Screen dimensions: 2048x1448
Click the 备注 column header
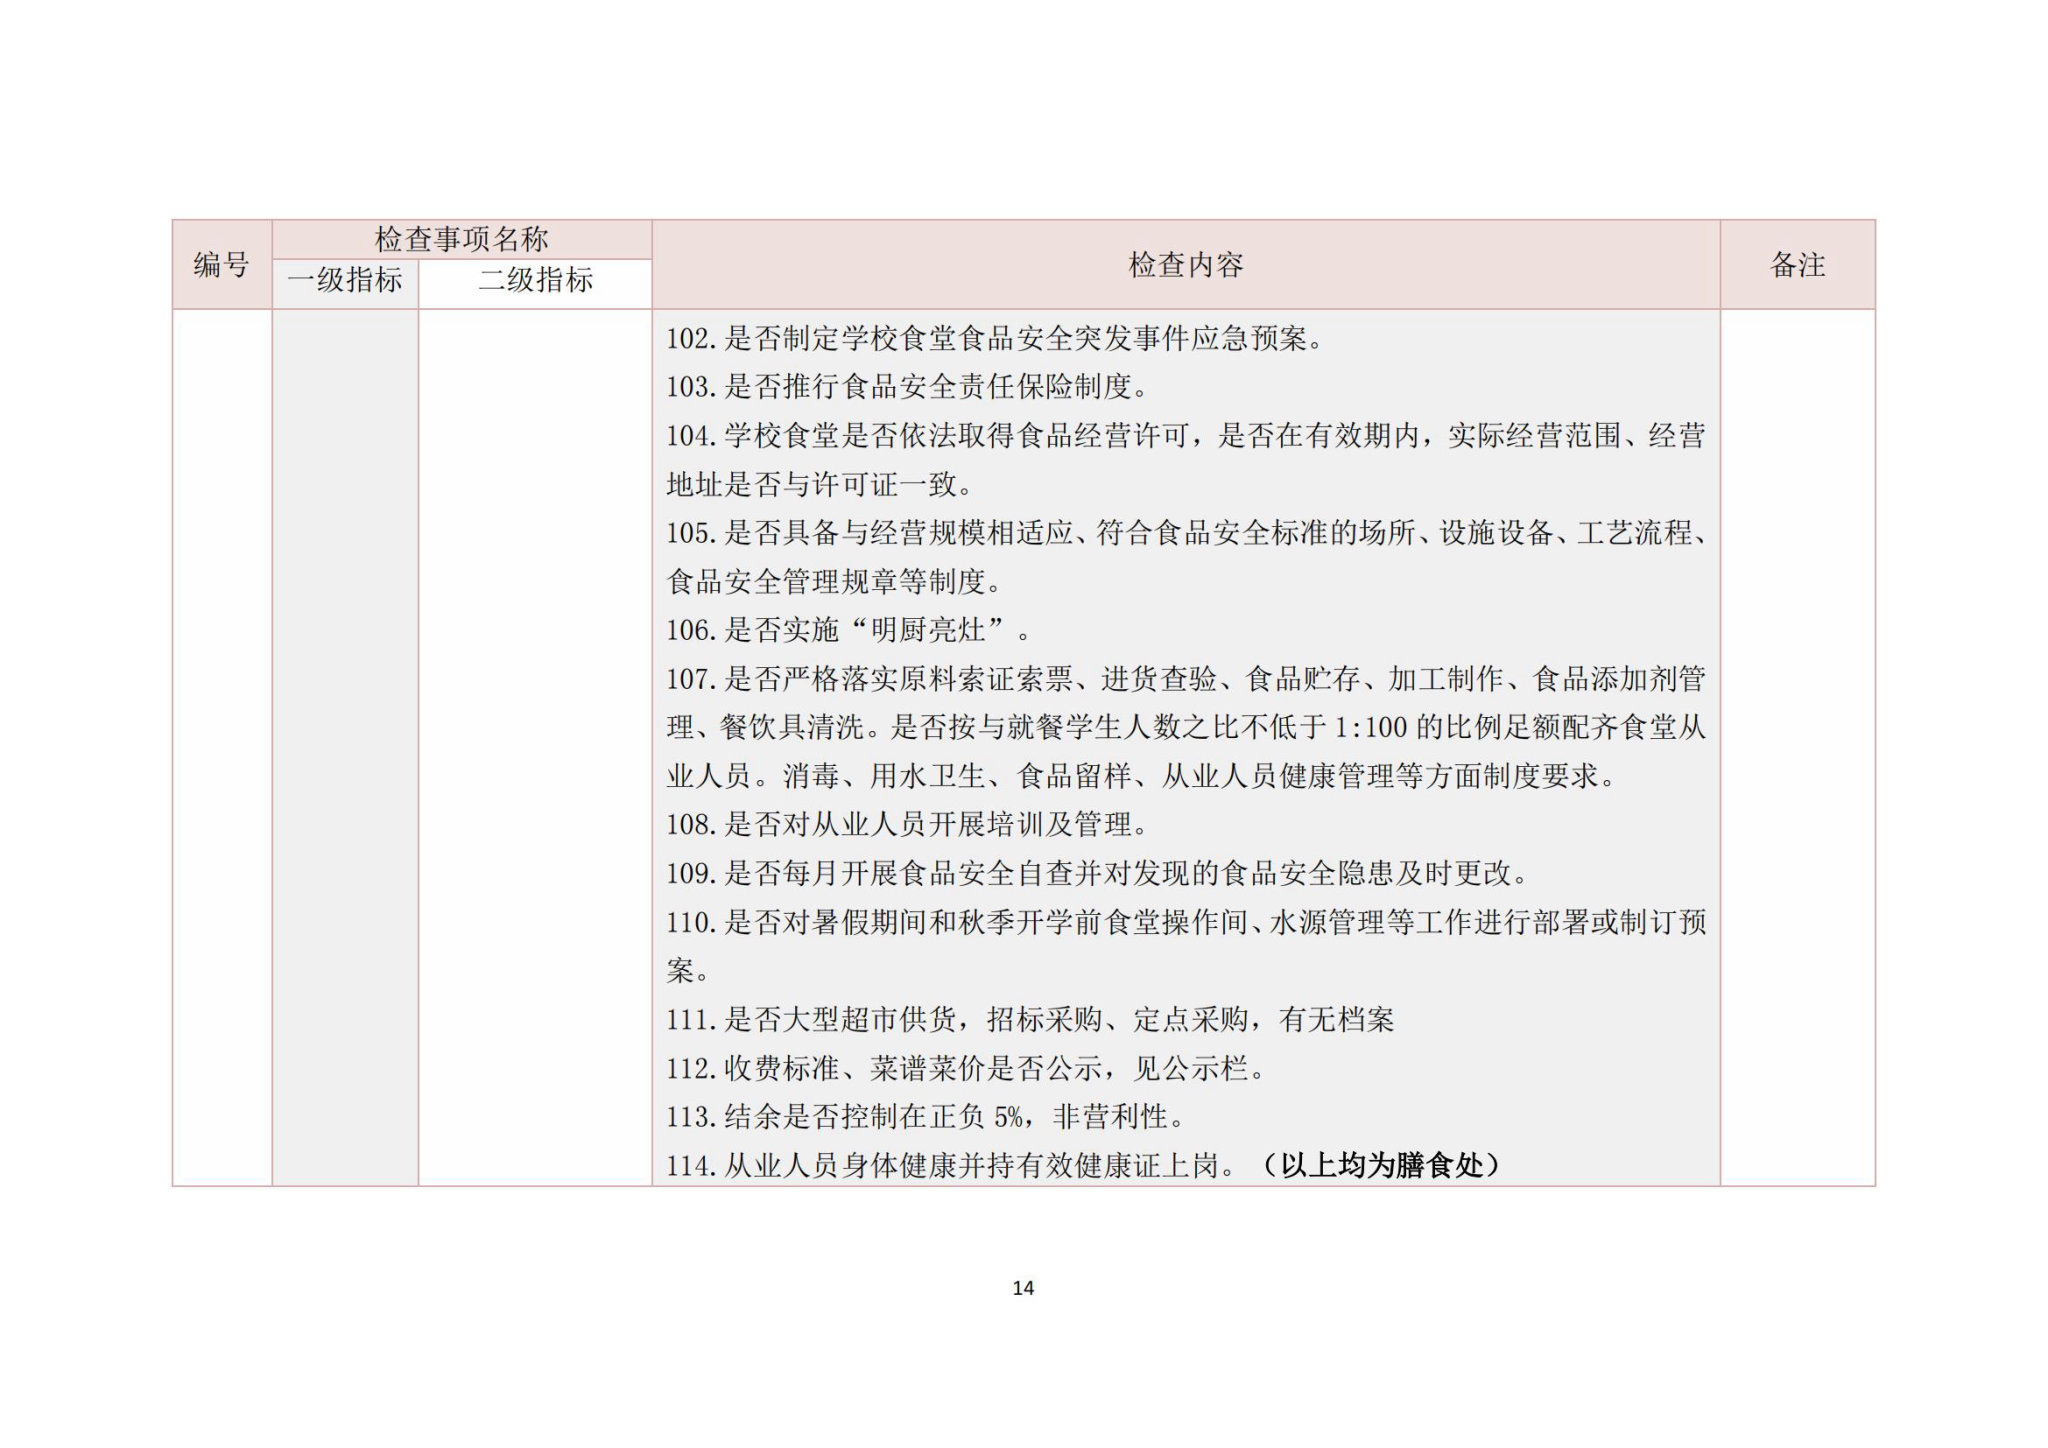(x=1797, y=265)
